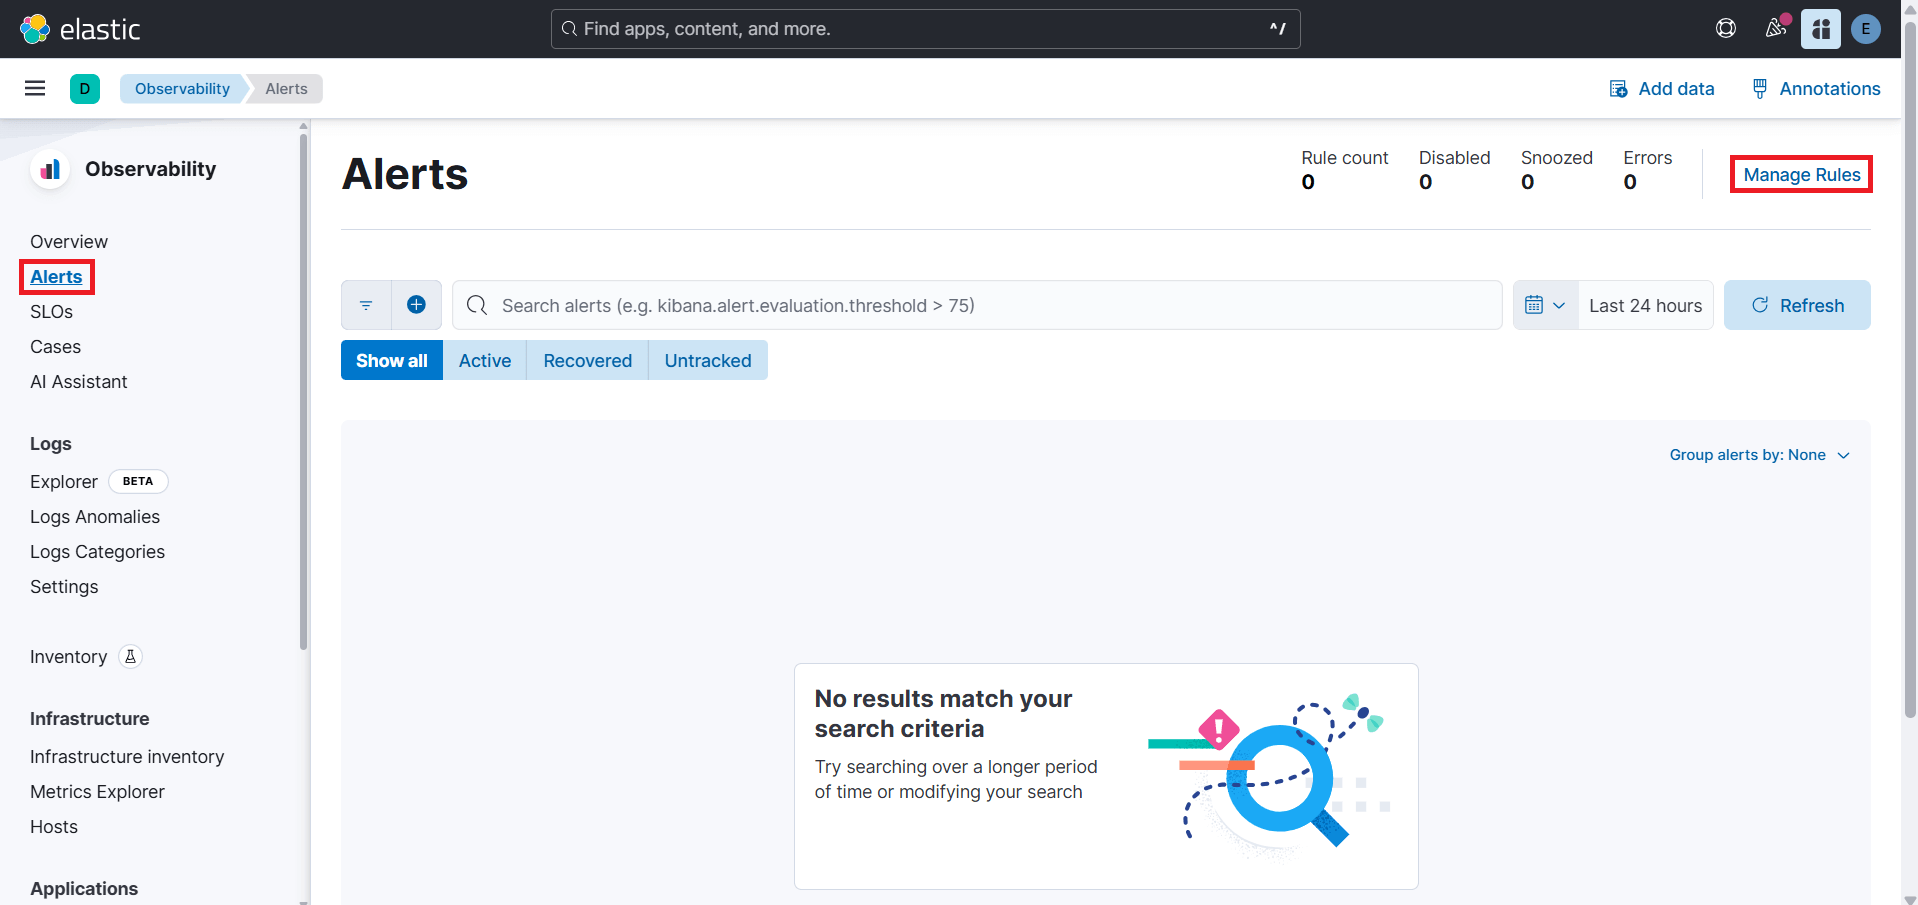The height and width of the screenshot is (905, 1918).
Task: Click the technical preview flask next to Inventory
Action: pyautogui.click(x=131, y=657)
